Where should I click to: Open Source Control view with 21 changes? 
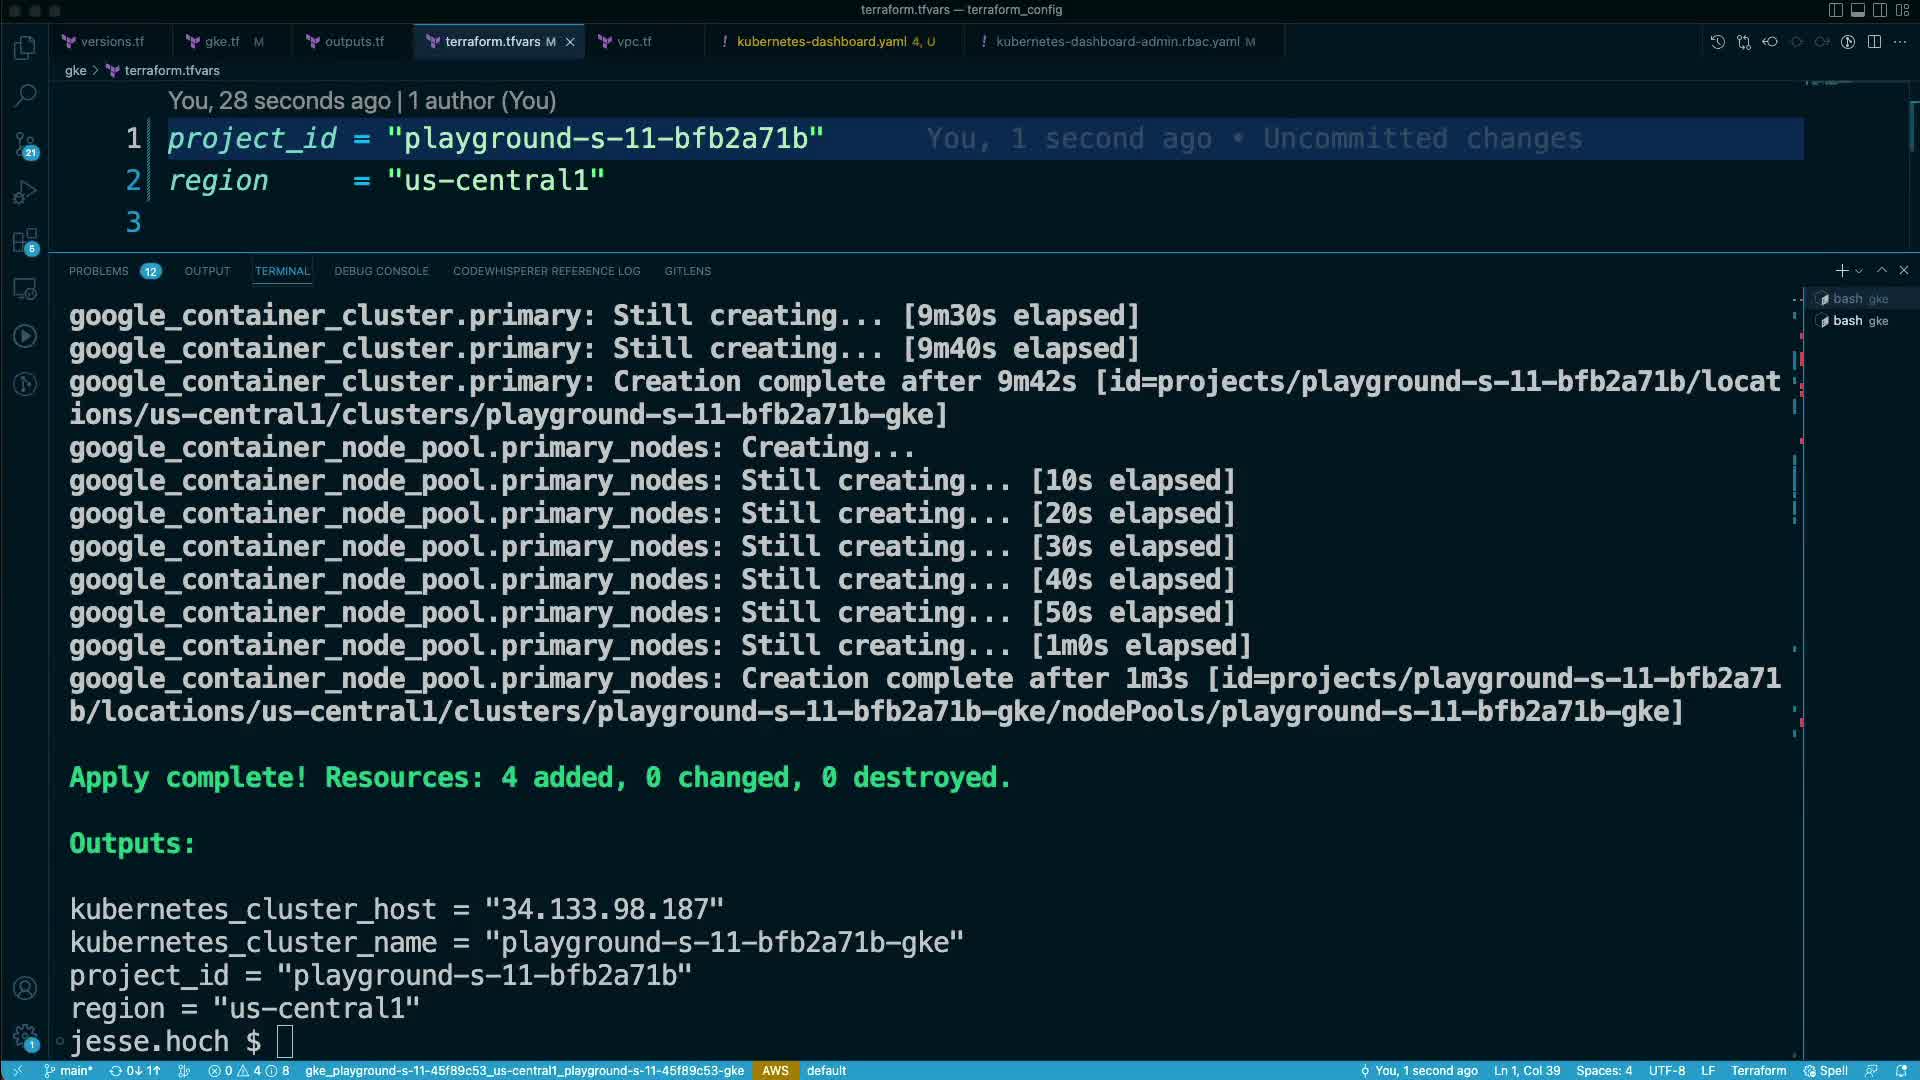25,144
